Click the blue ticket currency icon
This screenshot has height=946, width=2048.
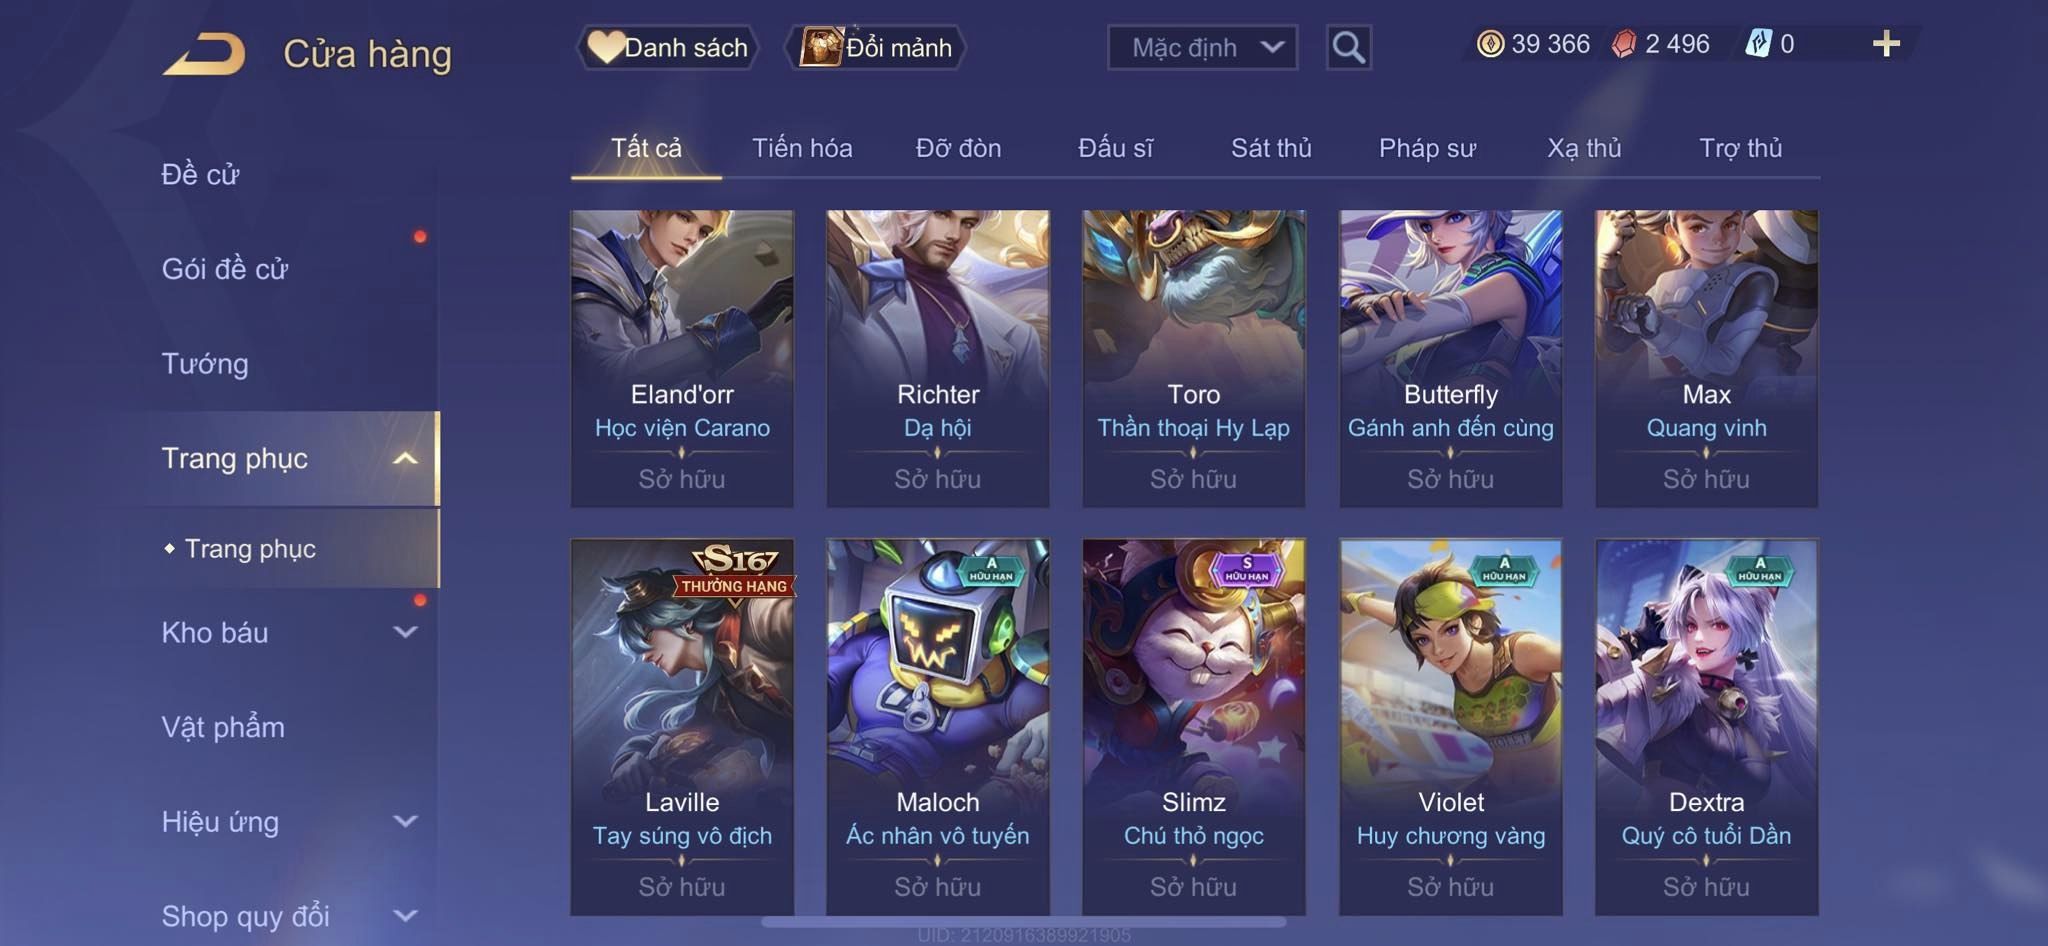tap(1758, 44)
